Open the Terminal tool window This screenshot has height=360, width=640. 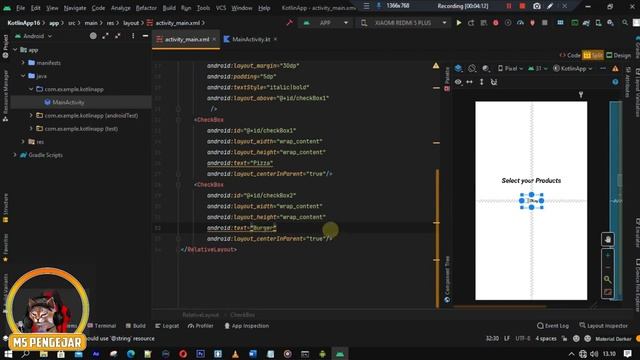click(x=102, y=326)
